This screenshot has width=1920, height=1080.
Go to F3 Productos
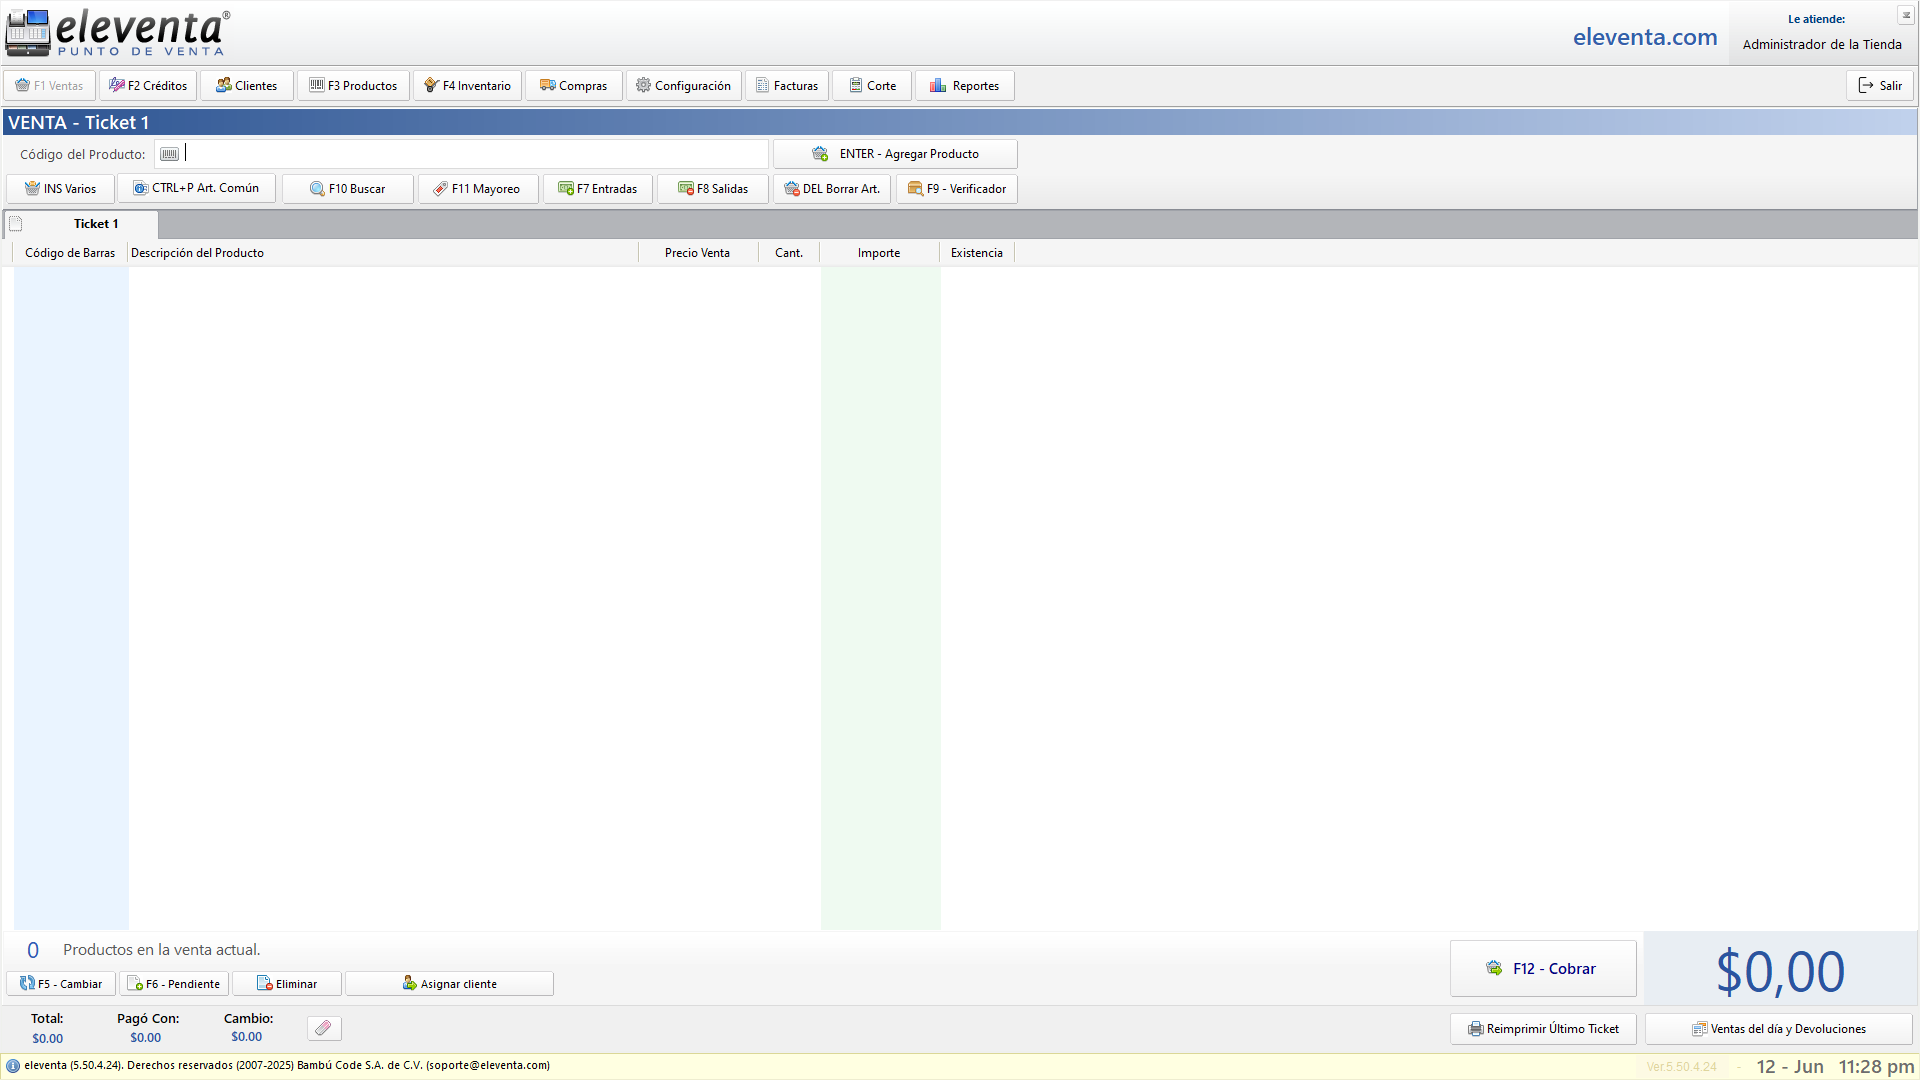353,85
